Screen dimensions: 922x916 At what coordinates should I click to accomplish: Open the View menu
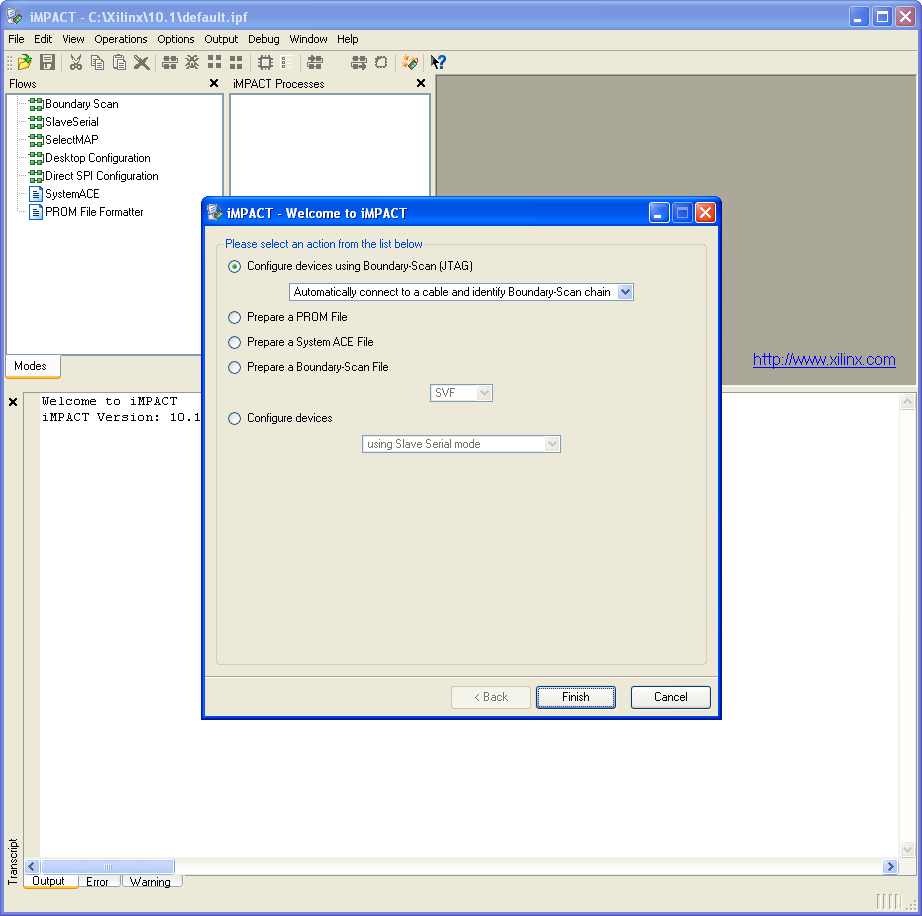pos(74,39)
